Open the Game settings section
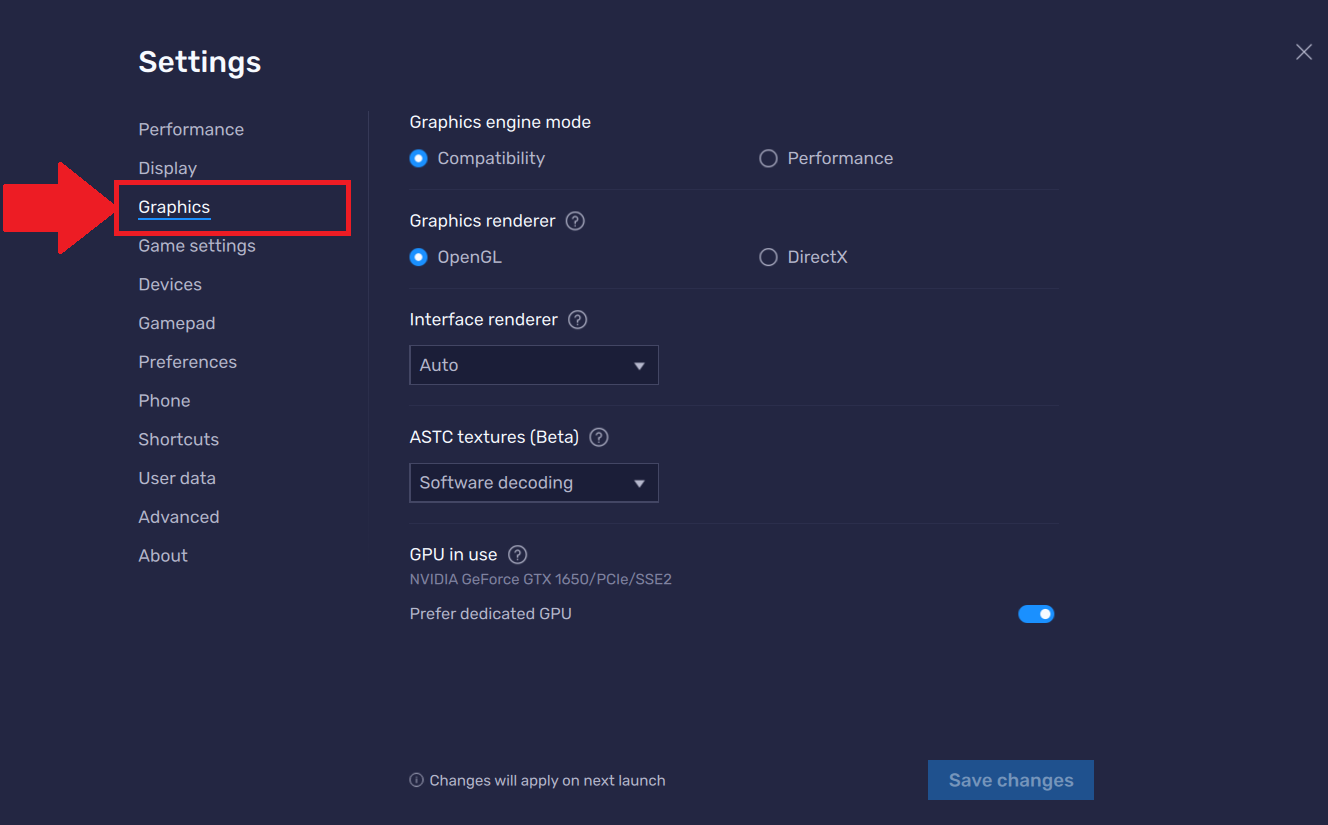 (x=195, y=245)
